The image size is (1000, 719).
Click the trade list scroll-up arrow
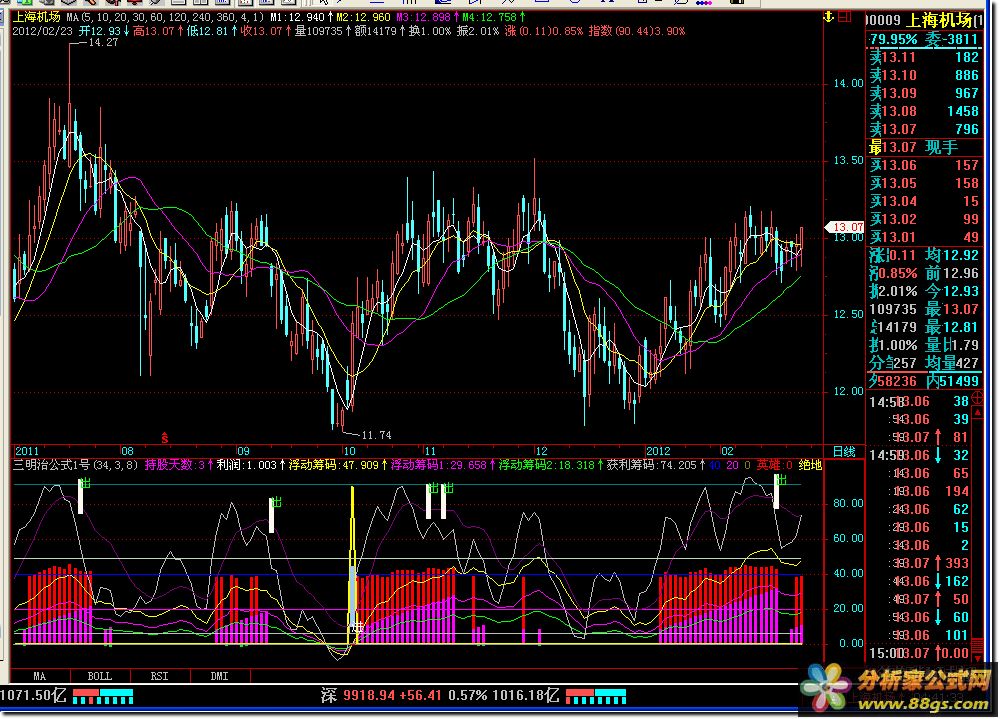pyautogui.click(x=978, y=413)
